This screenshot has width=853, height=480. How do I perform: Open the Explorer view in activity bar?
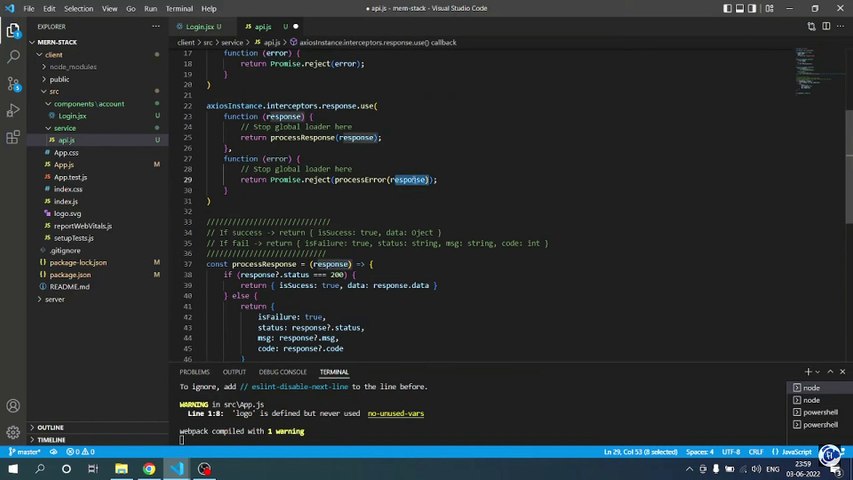[13, 30]
